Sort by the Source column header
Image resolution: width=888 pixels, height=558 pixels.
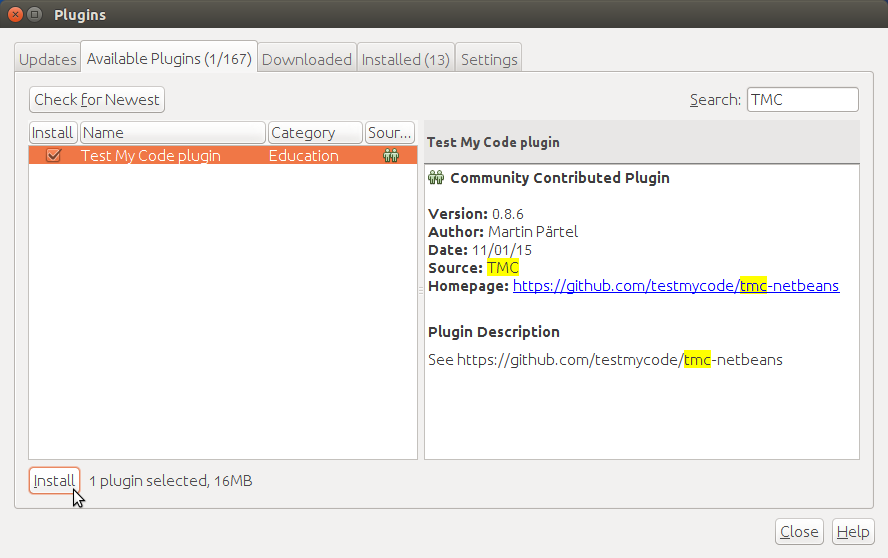[390, 133]
